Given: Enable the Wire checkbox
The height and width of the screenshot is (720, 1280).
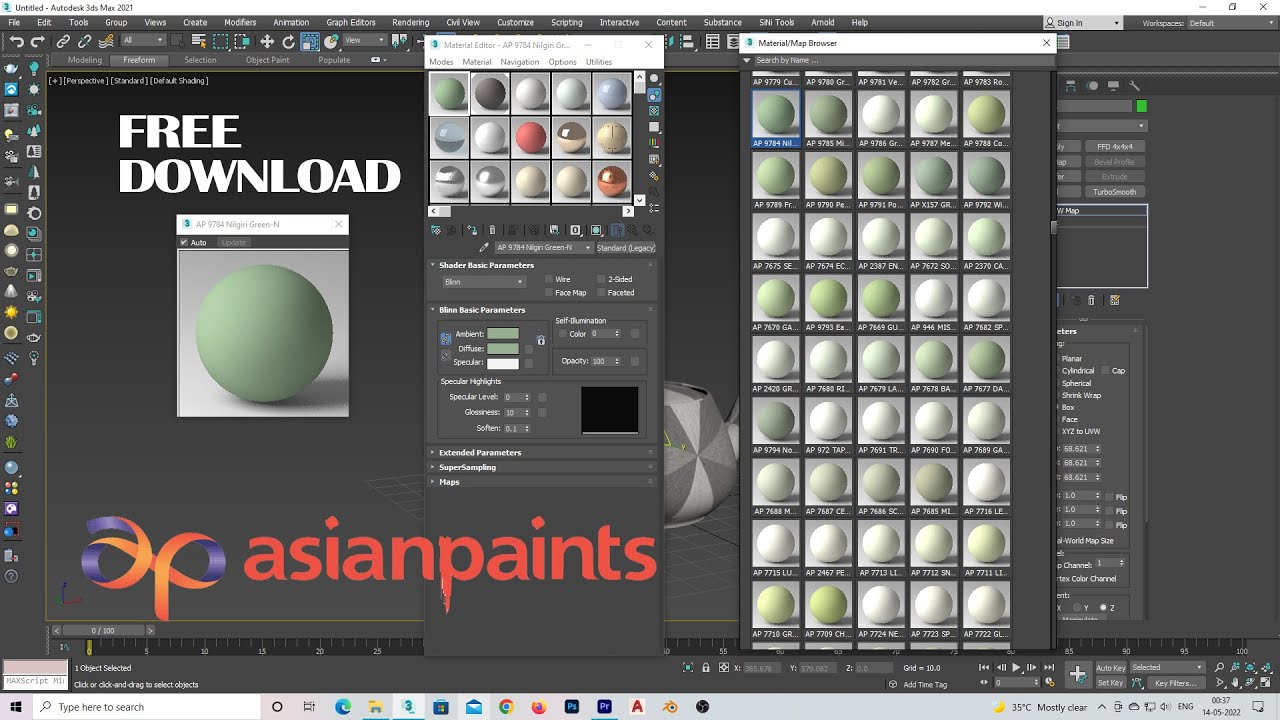Looking at the screenshot, I should point(549,279).
